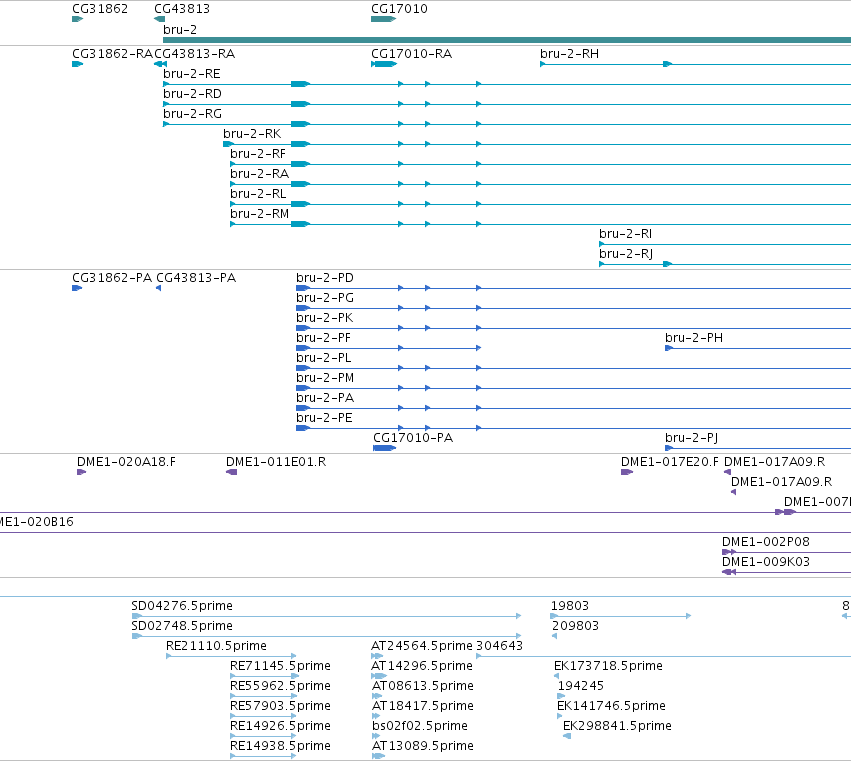Choose transcript bru-2-RG
The height and width of the screenshot is (761, 851).
pos(192,114)
